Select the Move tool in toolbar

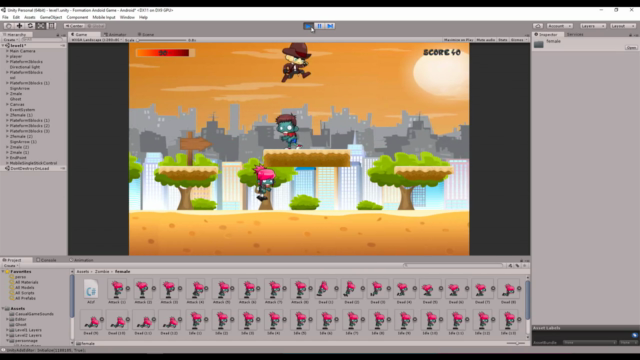coord(19,26)
